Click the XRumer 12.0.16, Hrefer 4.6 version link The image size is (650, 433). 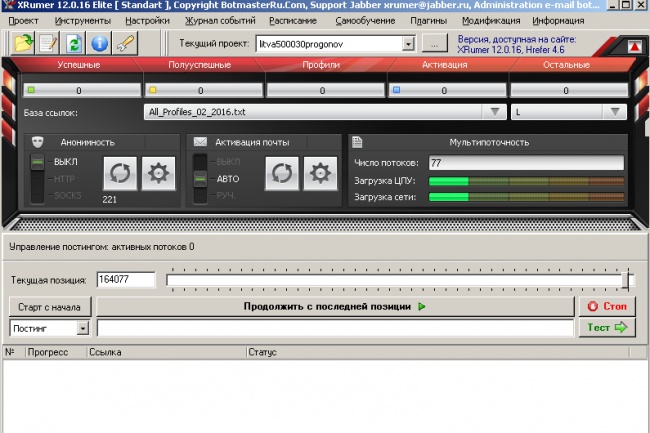coord(511,50)
